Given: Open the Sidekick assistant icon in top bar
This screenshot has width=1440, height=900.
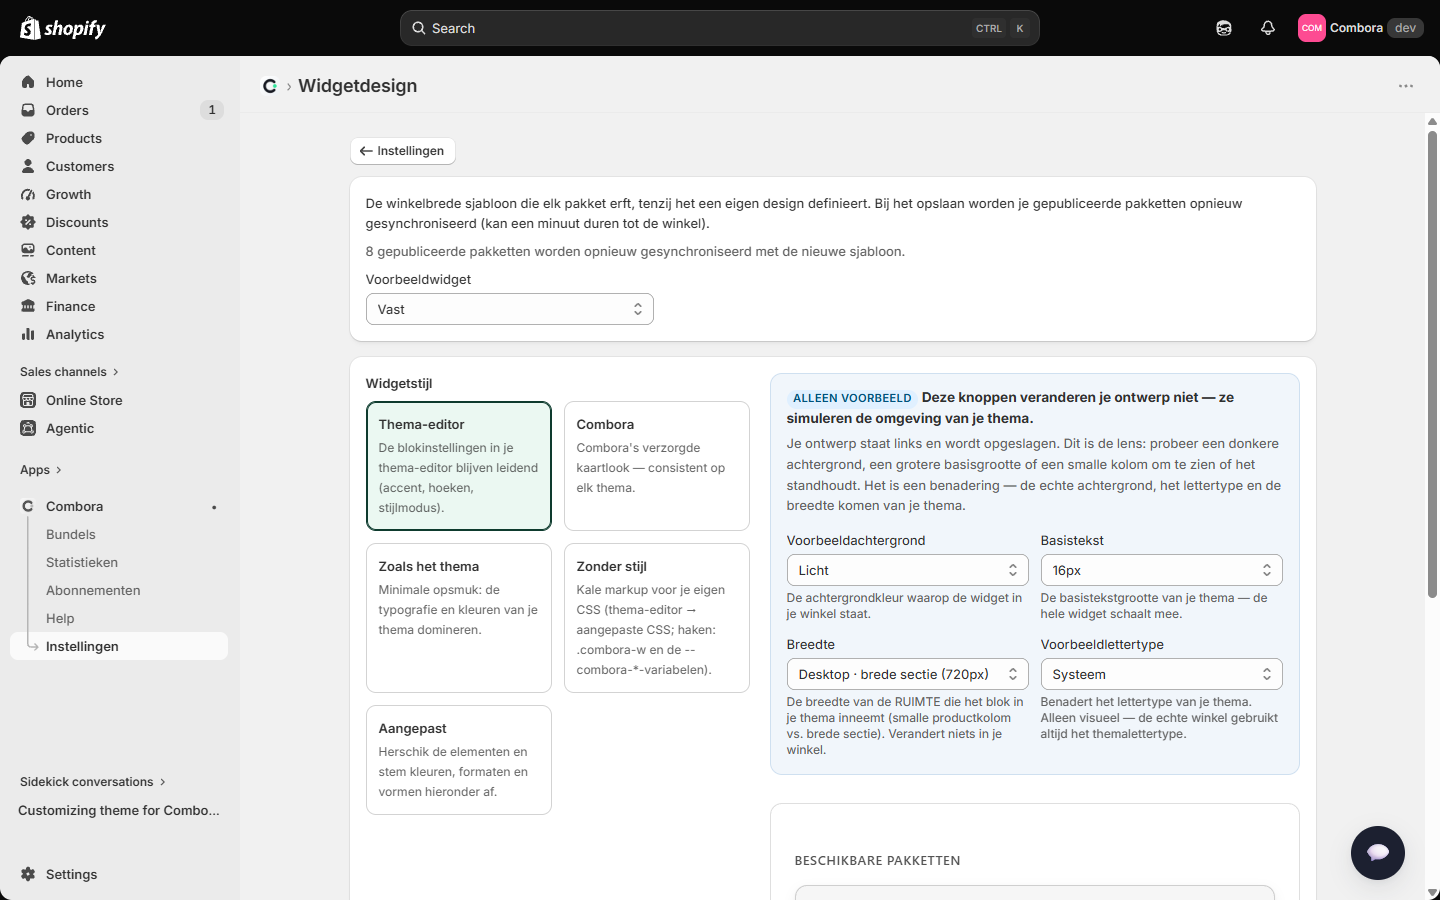Looking at the screenshot, I should [1224, 28].
